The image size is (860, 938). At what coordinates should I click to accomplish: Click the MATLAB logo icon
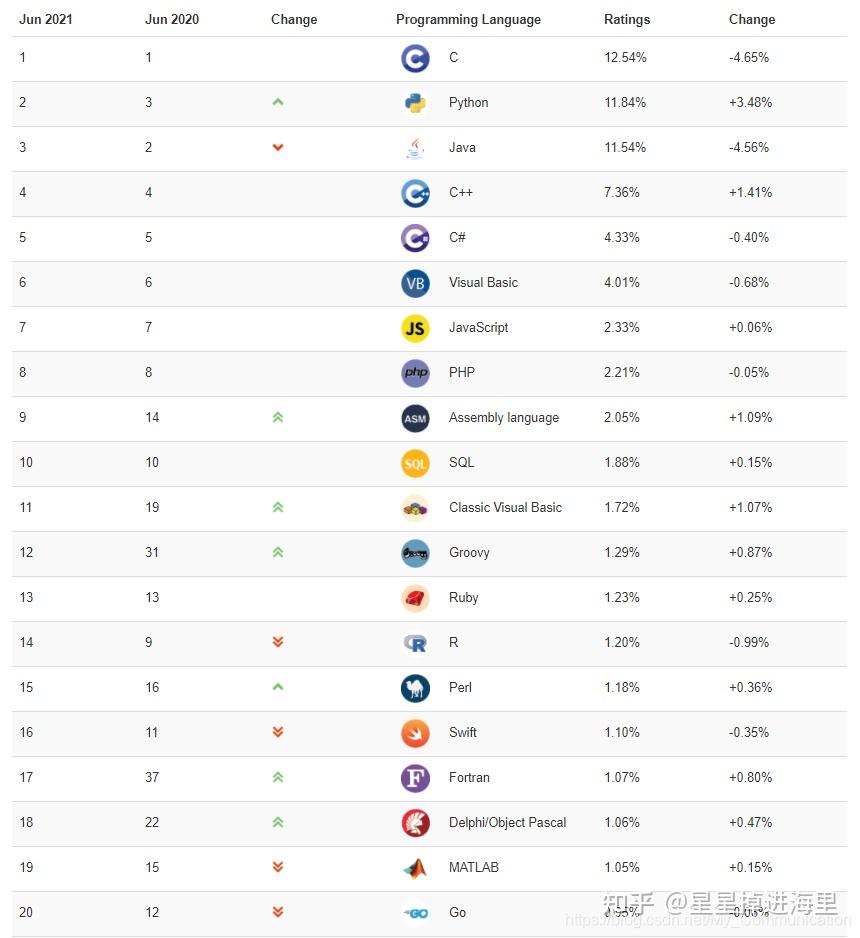tap(415, 868)
